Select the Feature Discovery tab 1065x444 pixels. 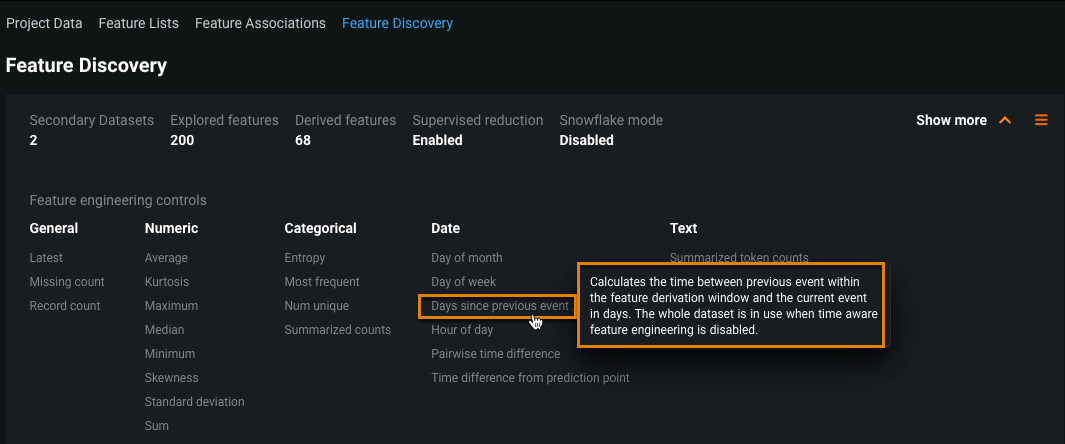(x=397, y=22)
